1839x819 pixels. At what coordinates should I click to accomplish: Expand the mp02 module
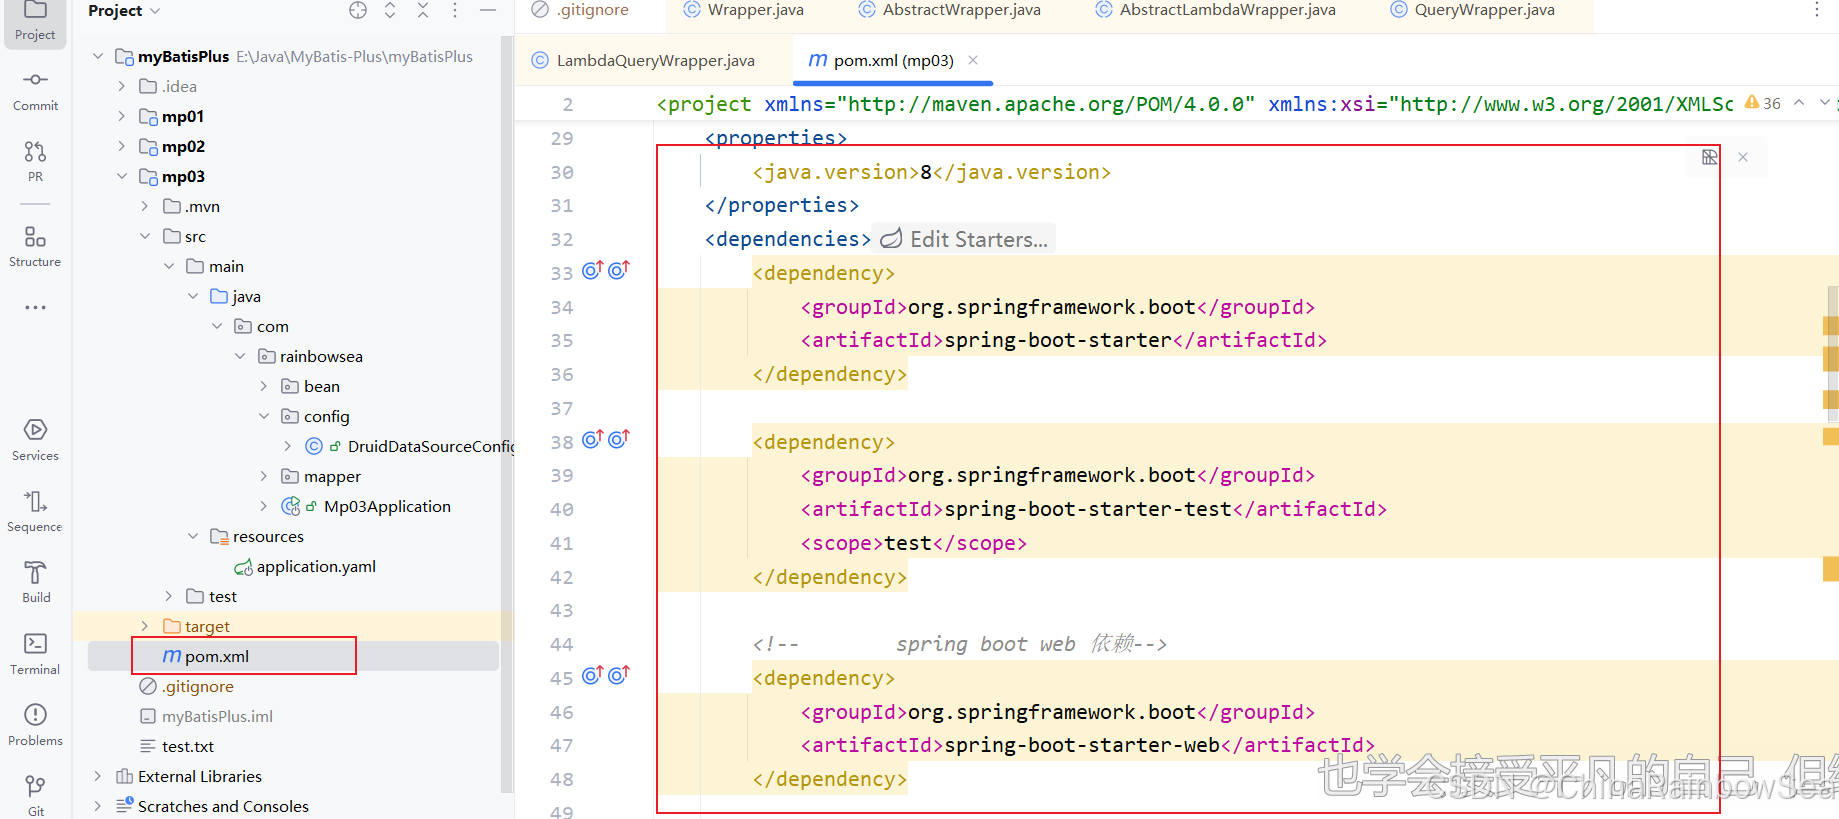click(x=122, y=146)
